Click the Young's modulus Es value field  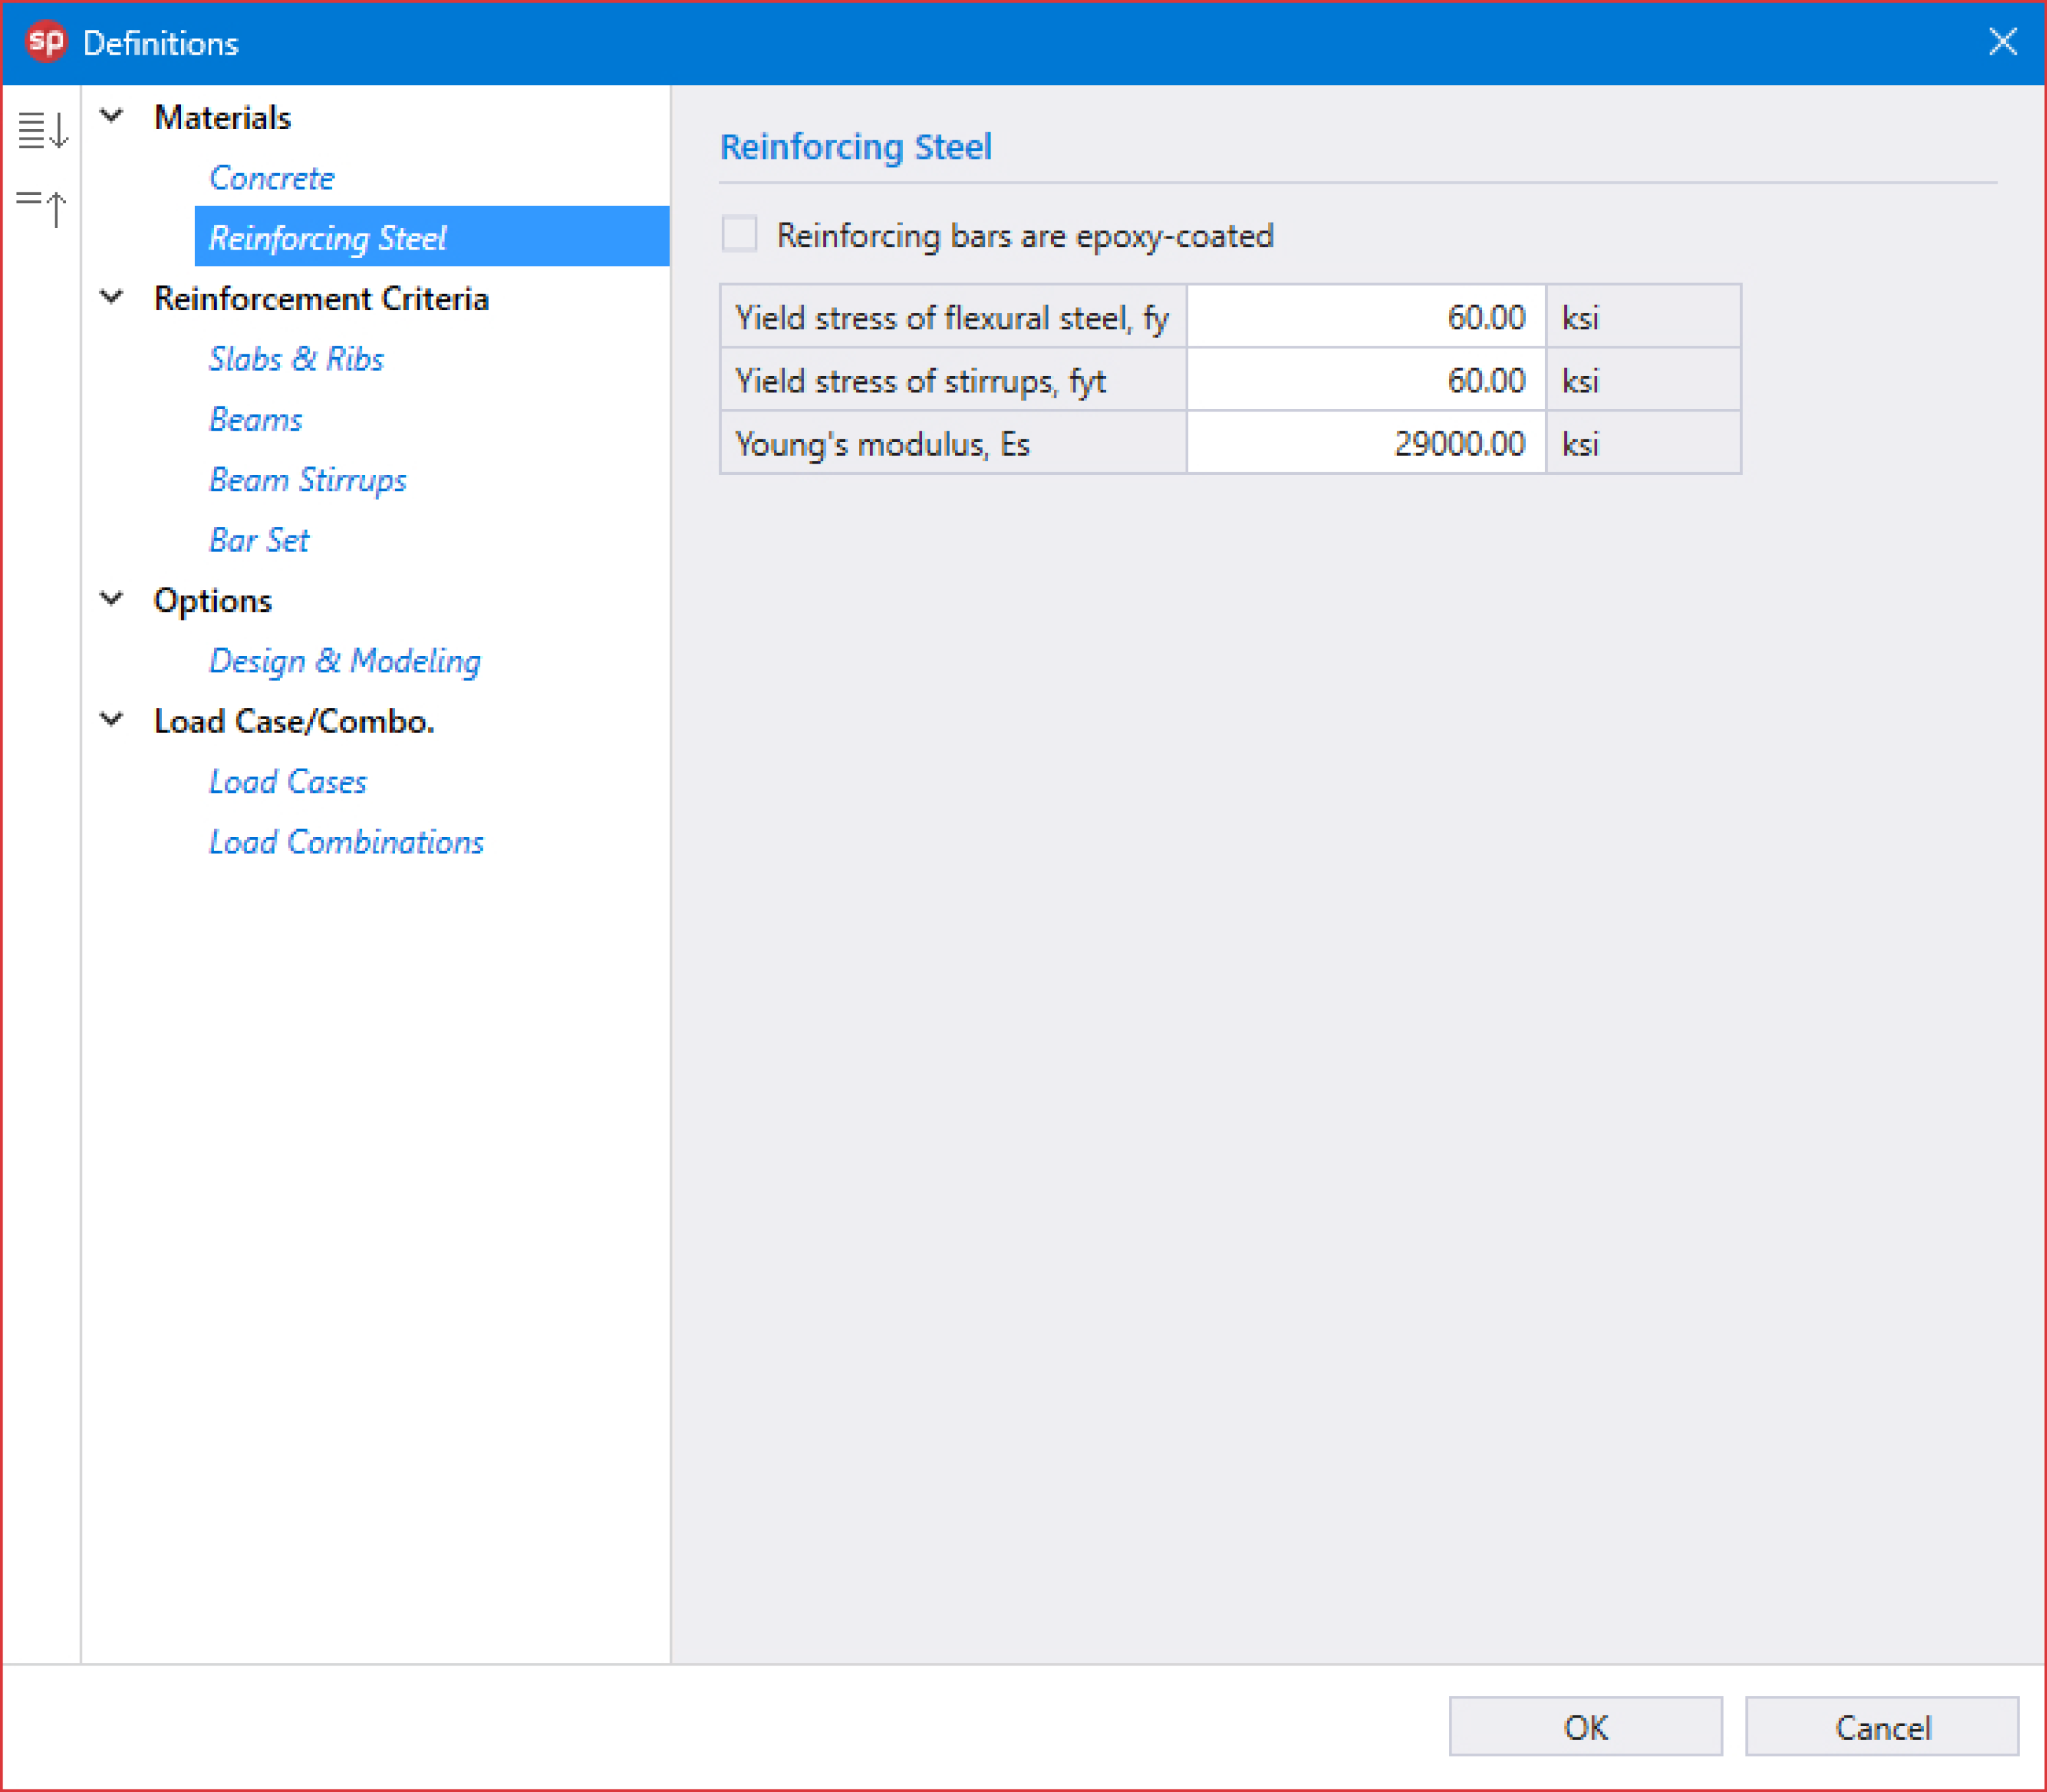click(x=1365, y=443)
